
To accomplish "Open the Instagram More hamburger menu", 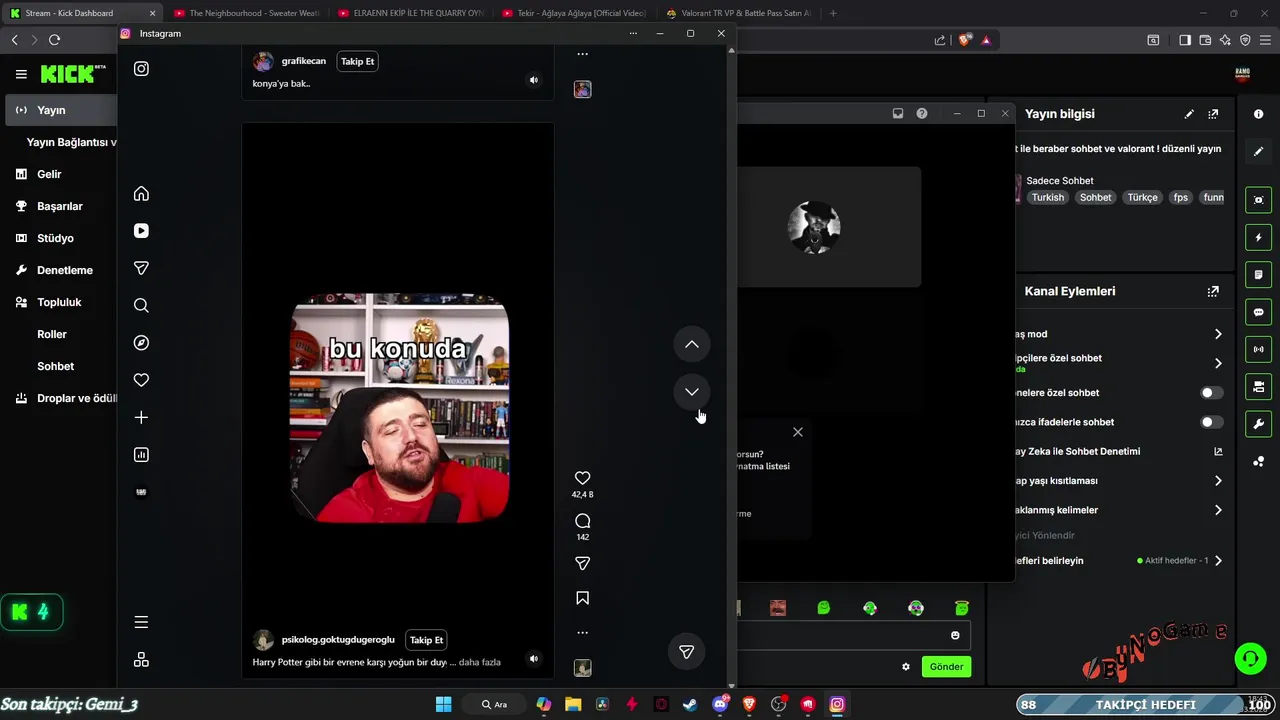I will point(141,622).
